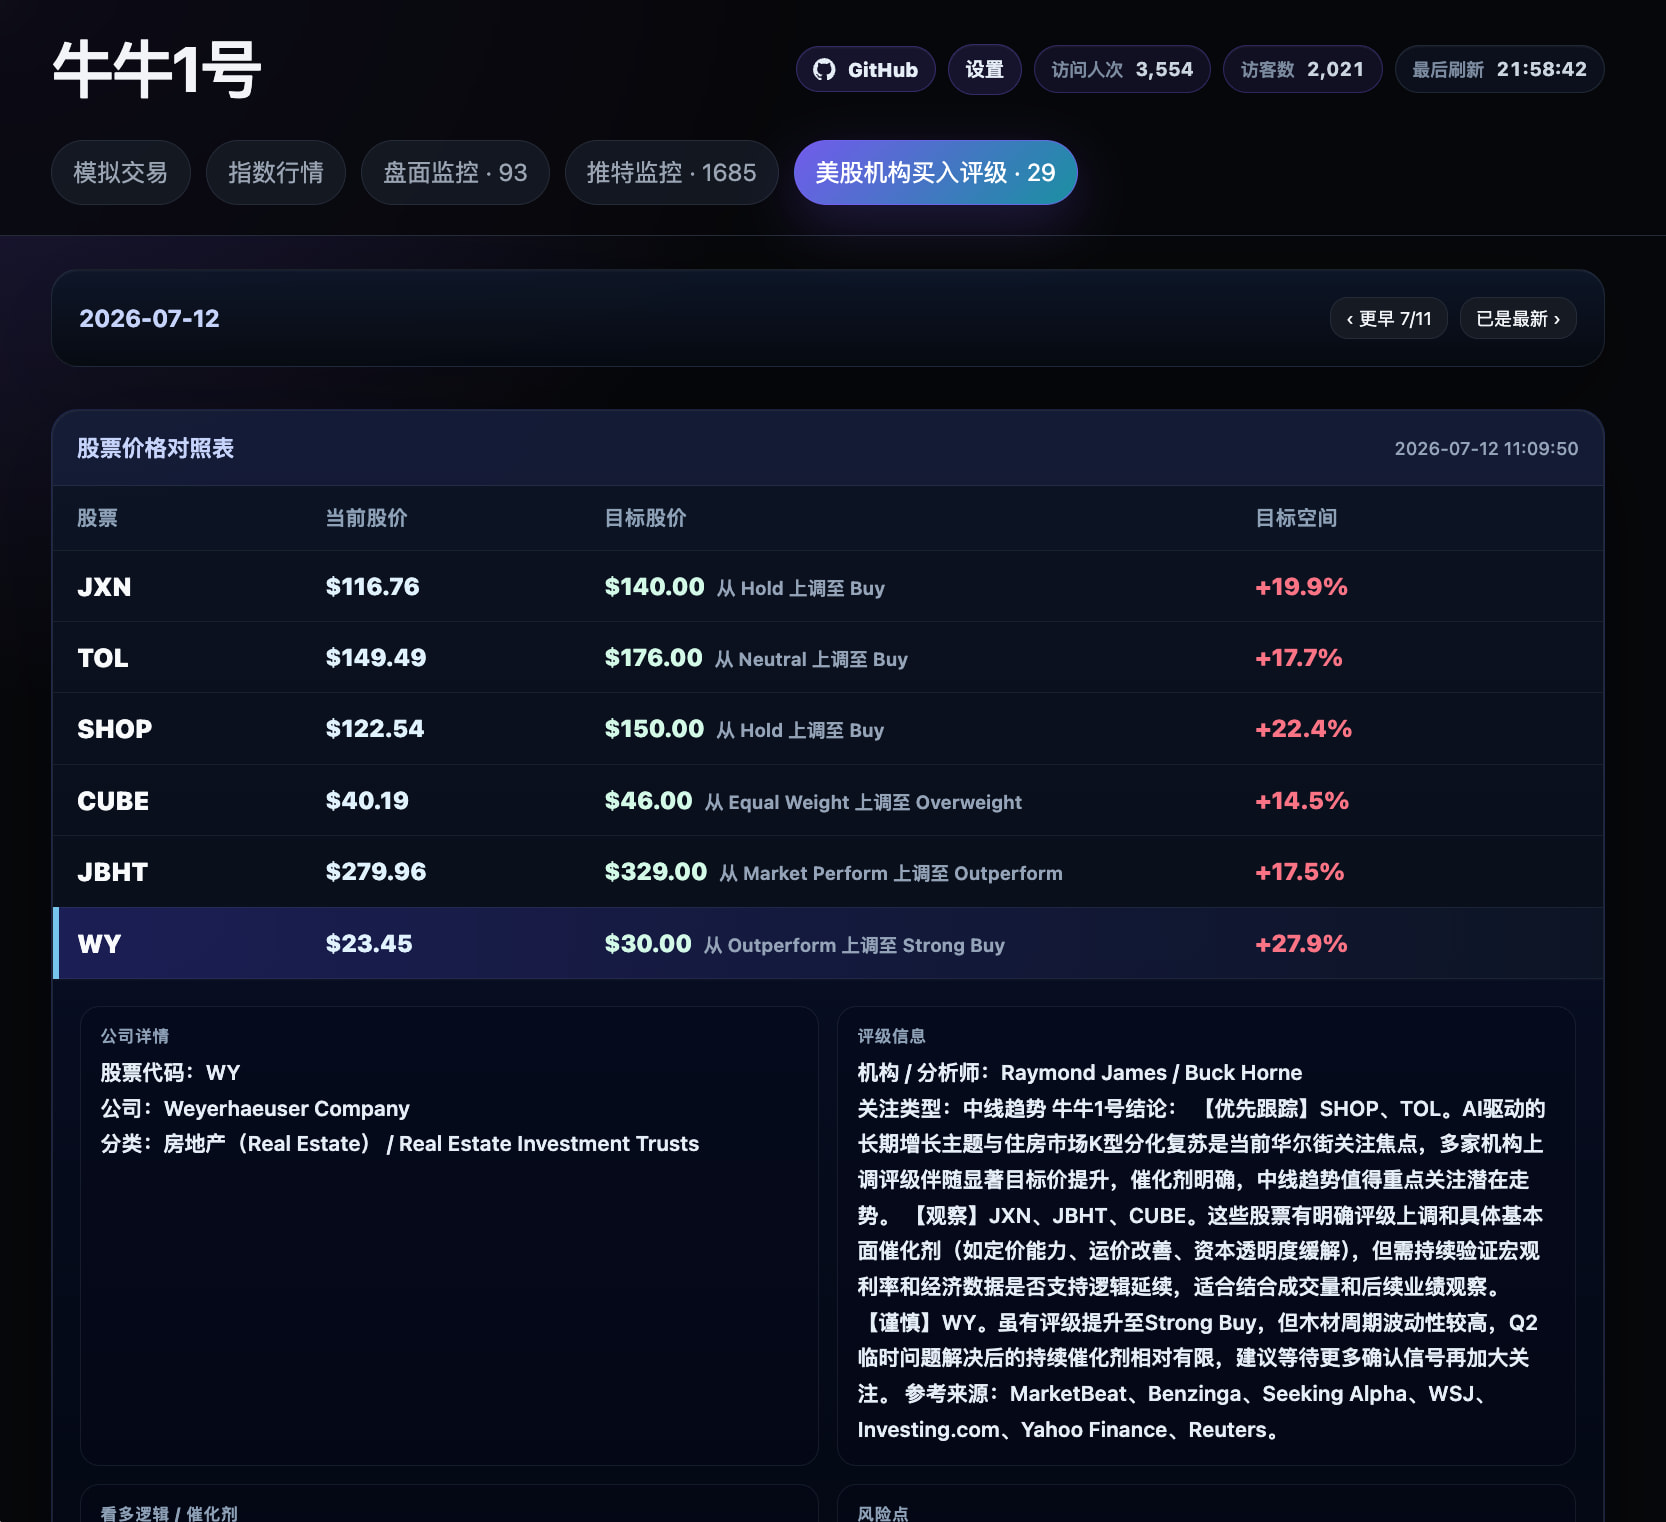Screen dimensions: 1666x1522
Task: Click JXN target price $140.00
Action: tap(654, 587)
